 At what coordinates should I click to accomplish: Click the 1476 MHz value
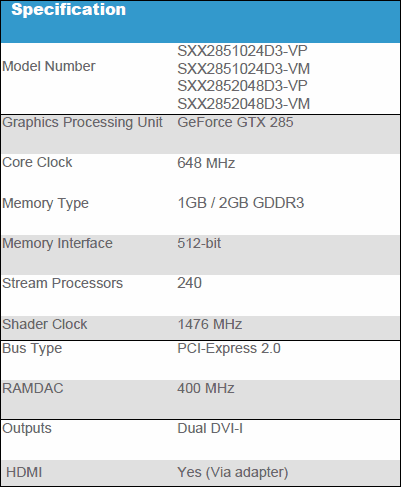click(210, 324)
